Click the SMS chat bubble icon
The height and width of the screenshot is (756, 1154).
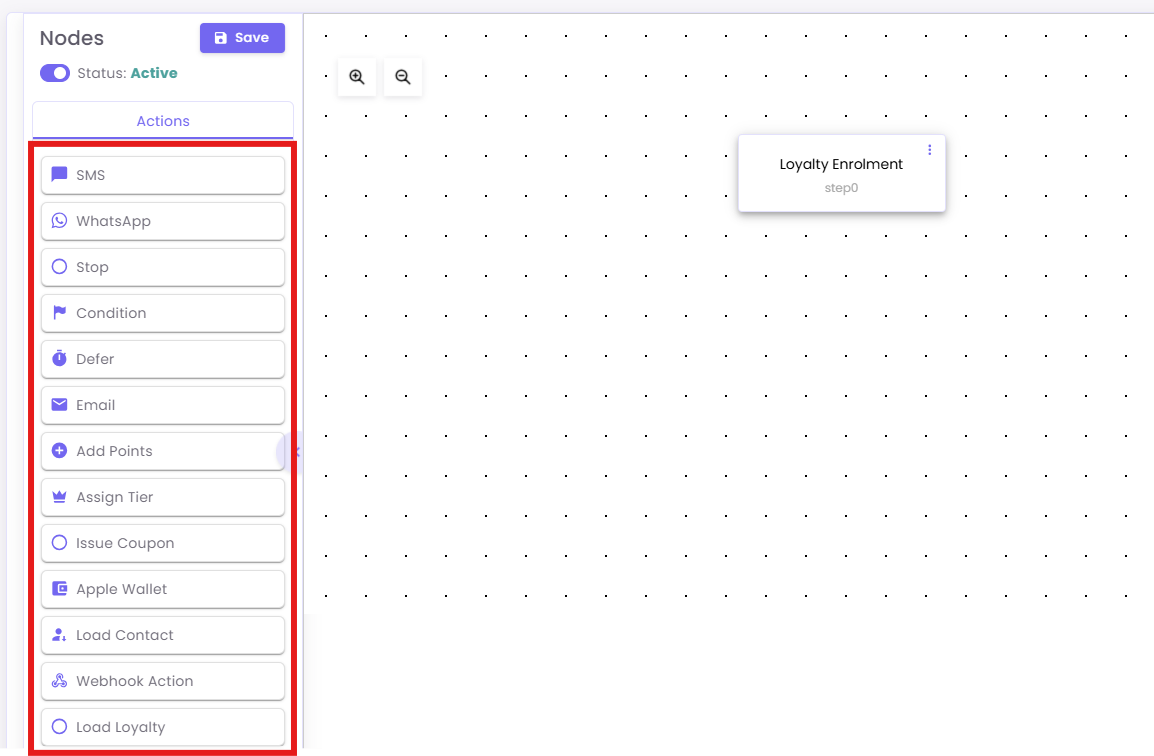pyautogui.click(x=59, y=175)
